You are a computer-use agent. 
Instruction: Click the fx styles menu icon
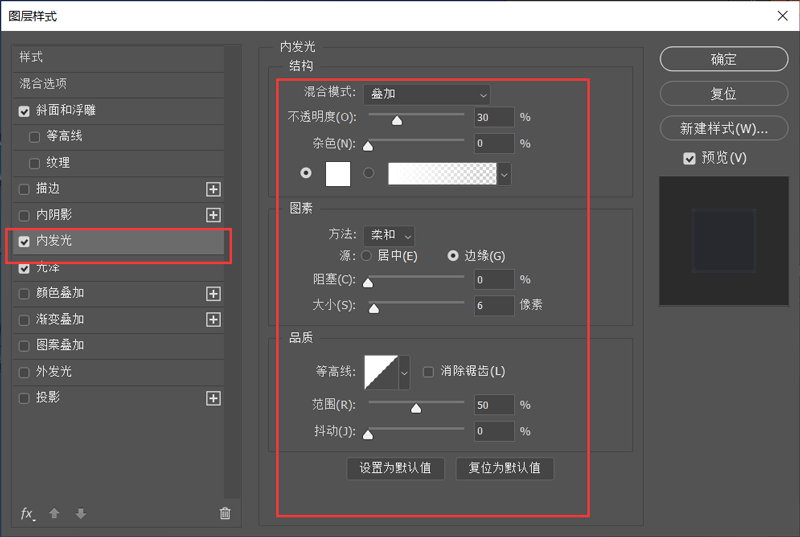point(28,513)
